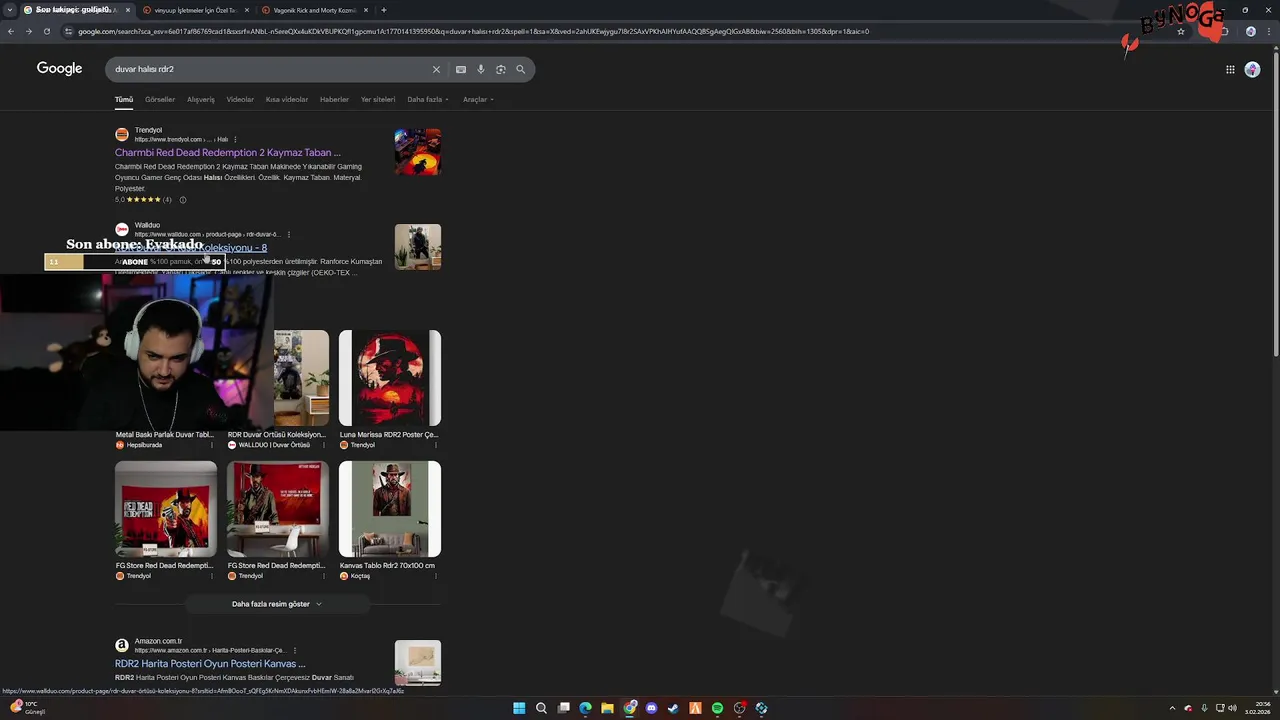Open the taskbar clock and date

click(x=1257, y=708)
